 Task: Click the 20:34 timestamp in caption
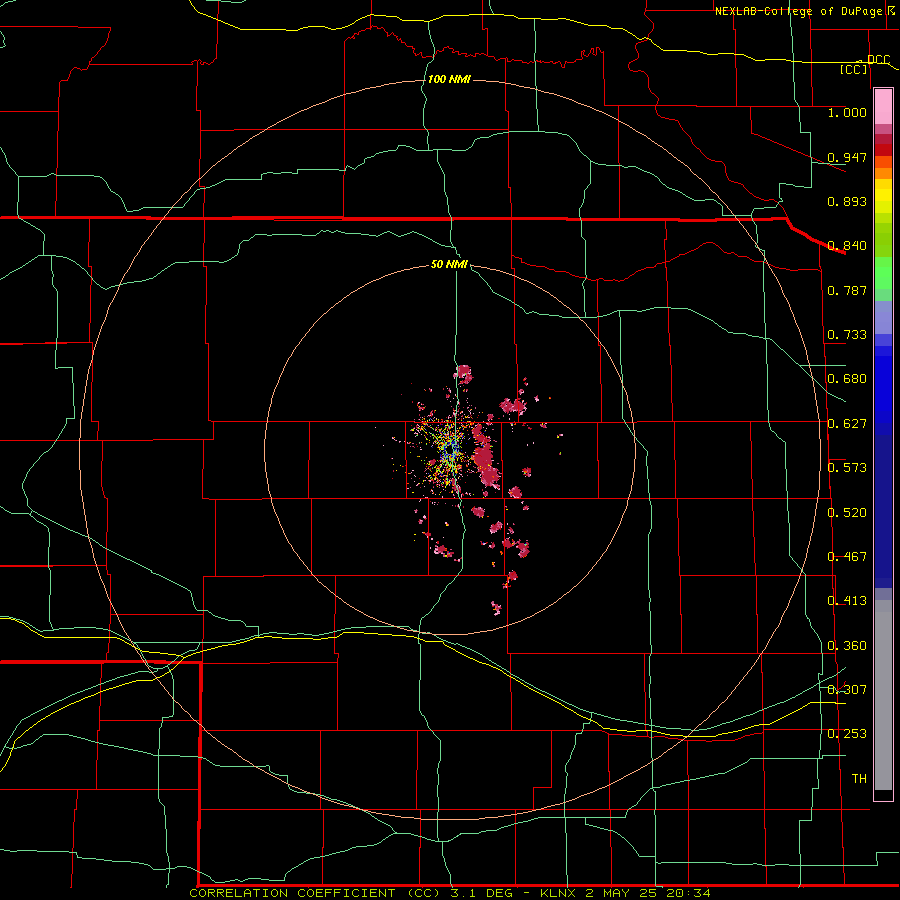pyautogui.click(x=688, y=893)
